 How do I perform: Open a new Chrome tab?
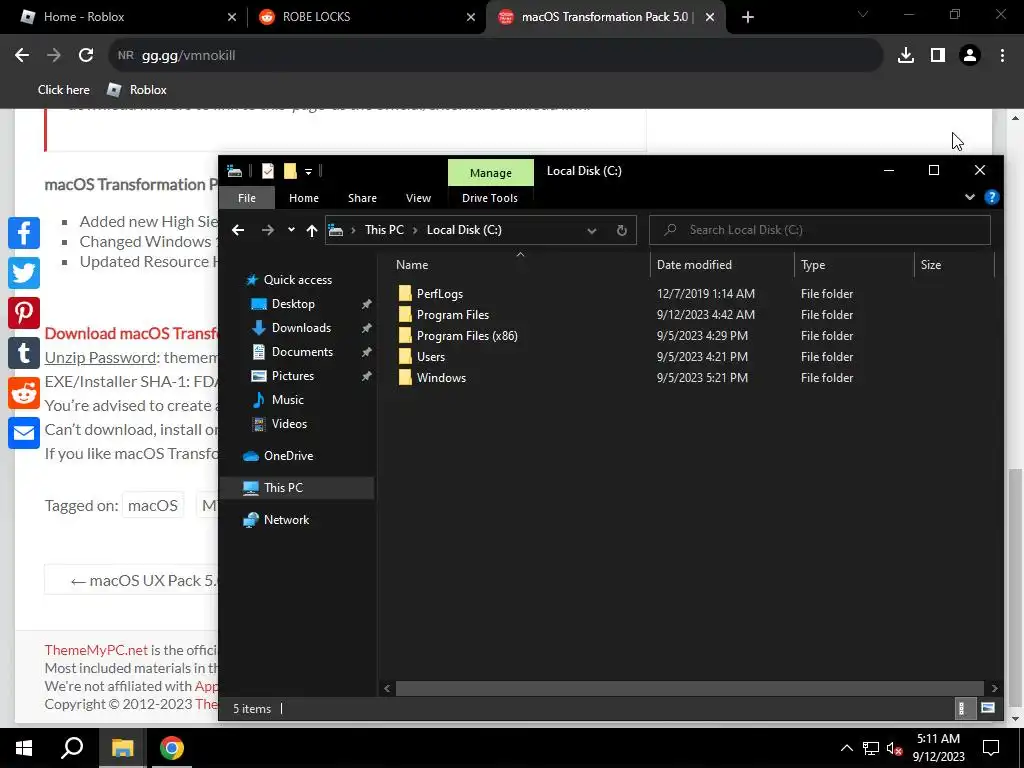(748, 17)
